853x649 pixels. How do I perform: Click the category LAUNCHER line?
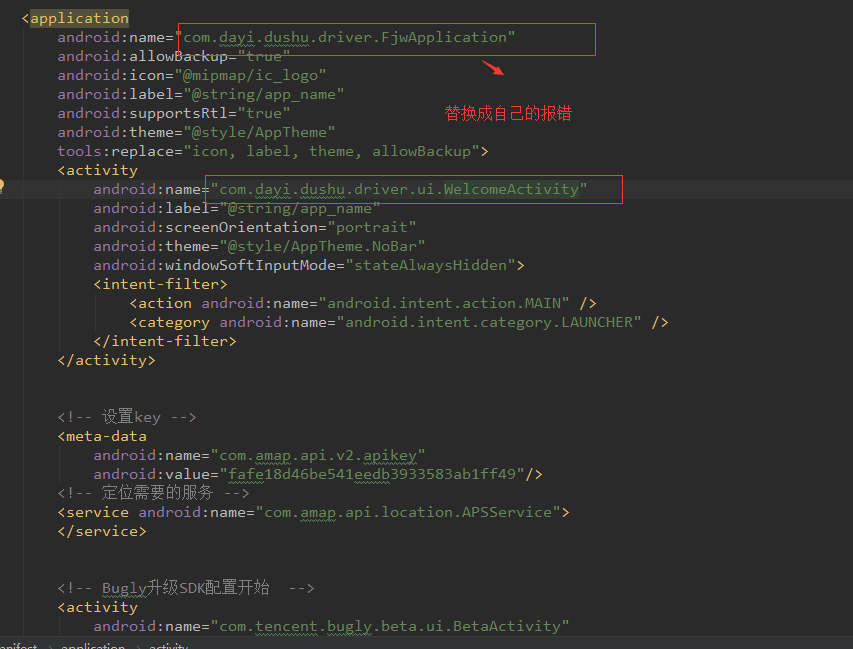coord(399,323)
